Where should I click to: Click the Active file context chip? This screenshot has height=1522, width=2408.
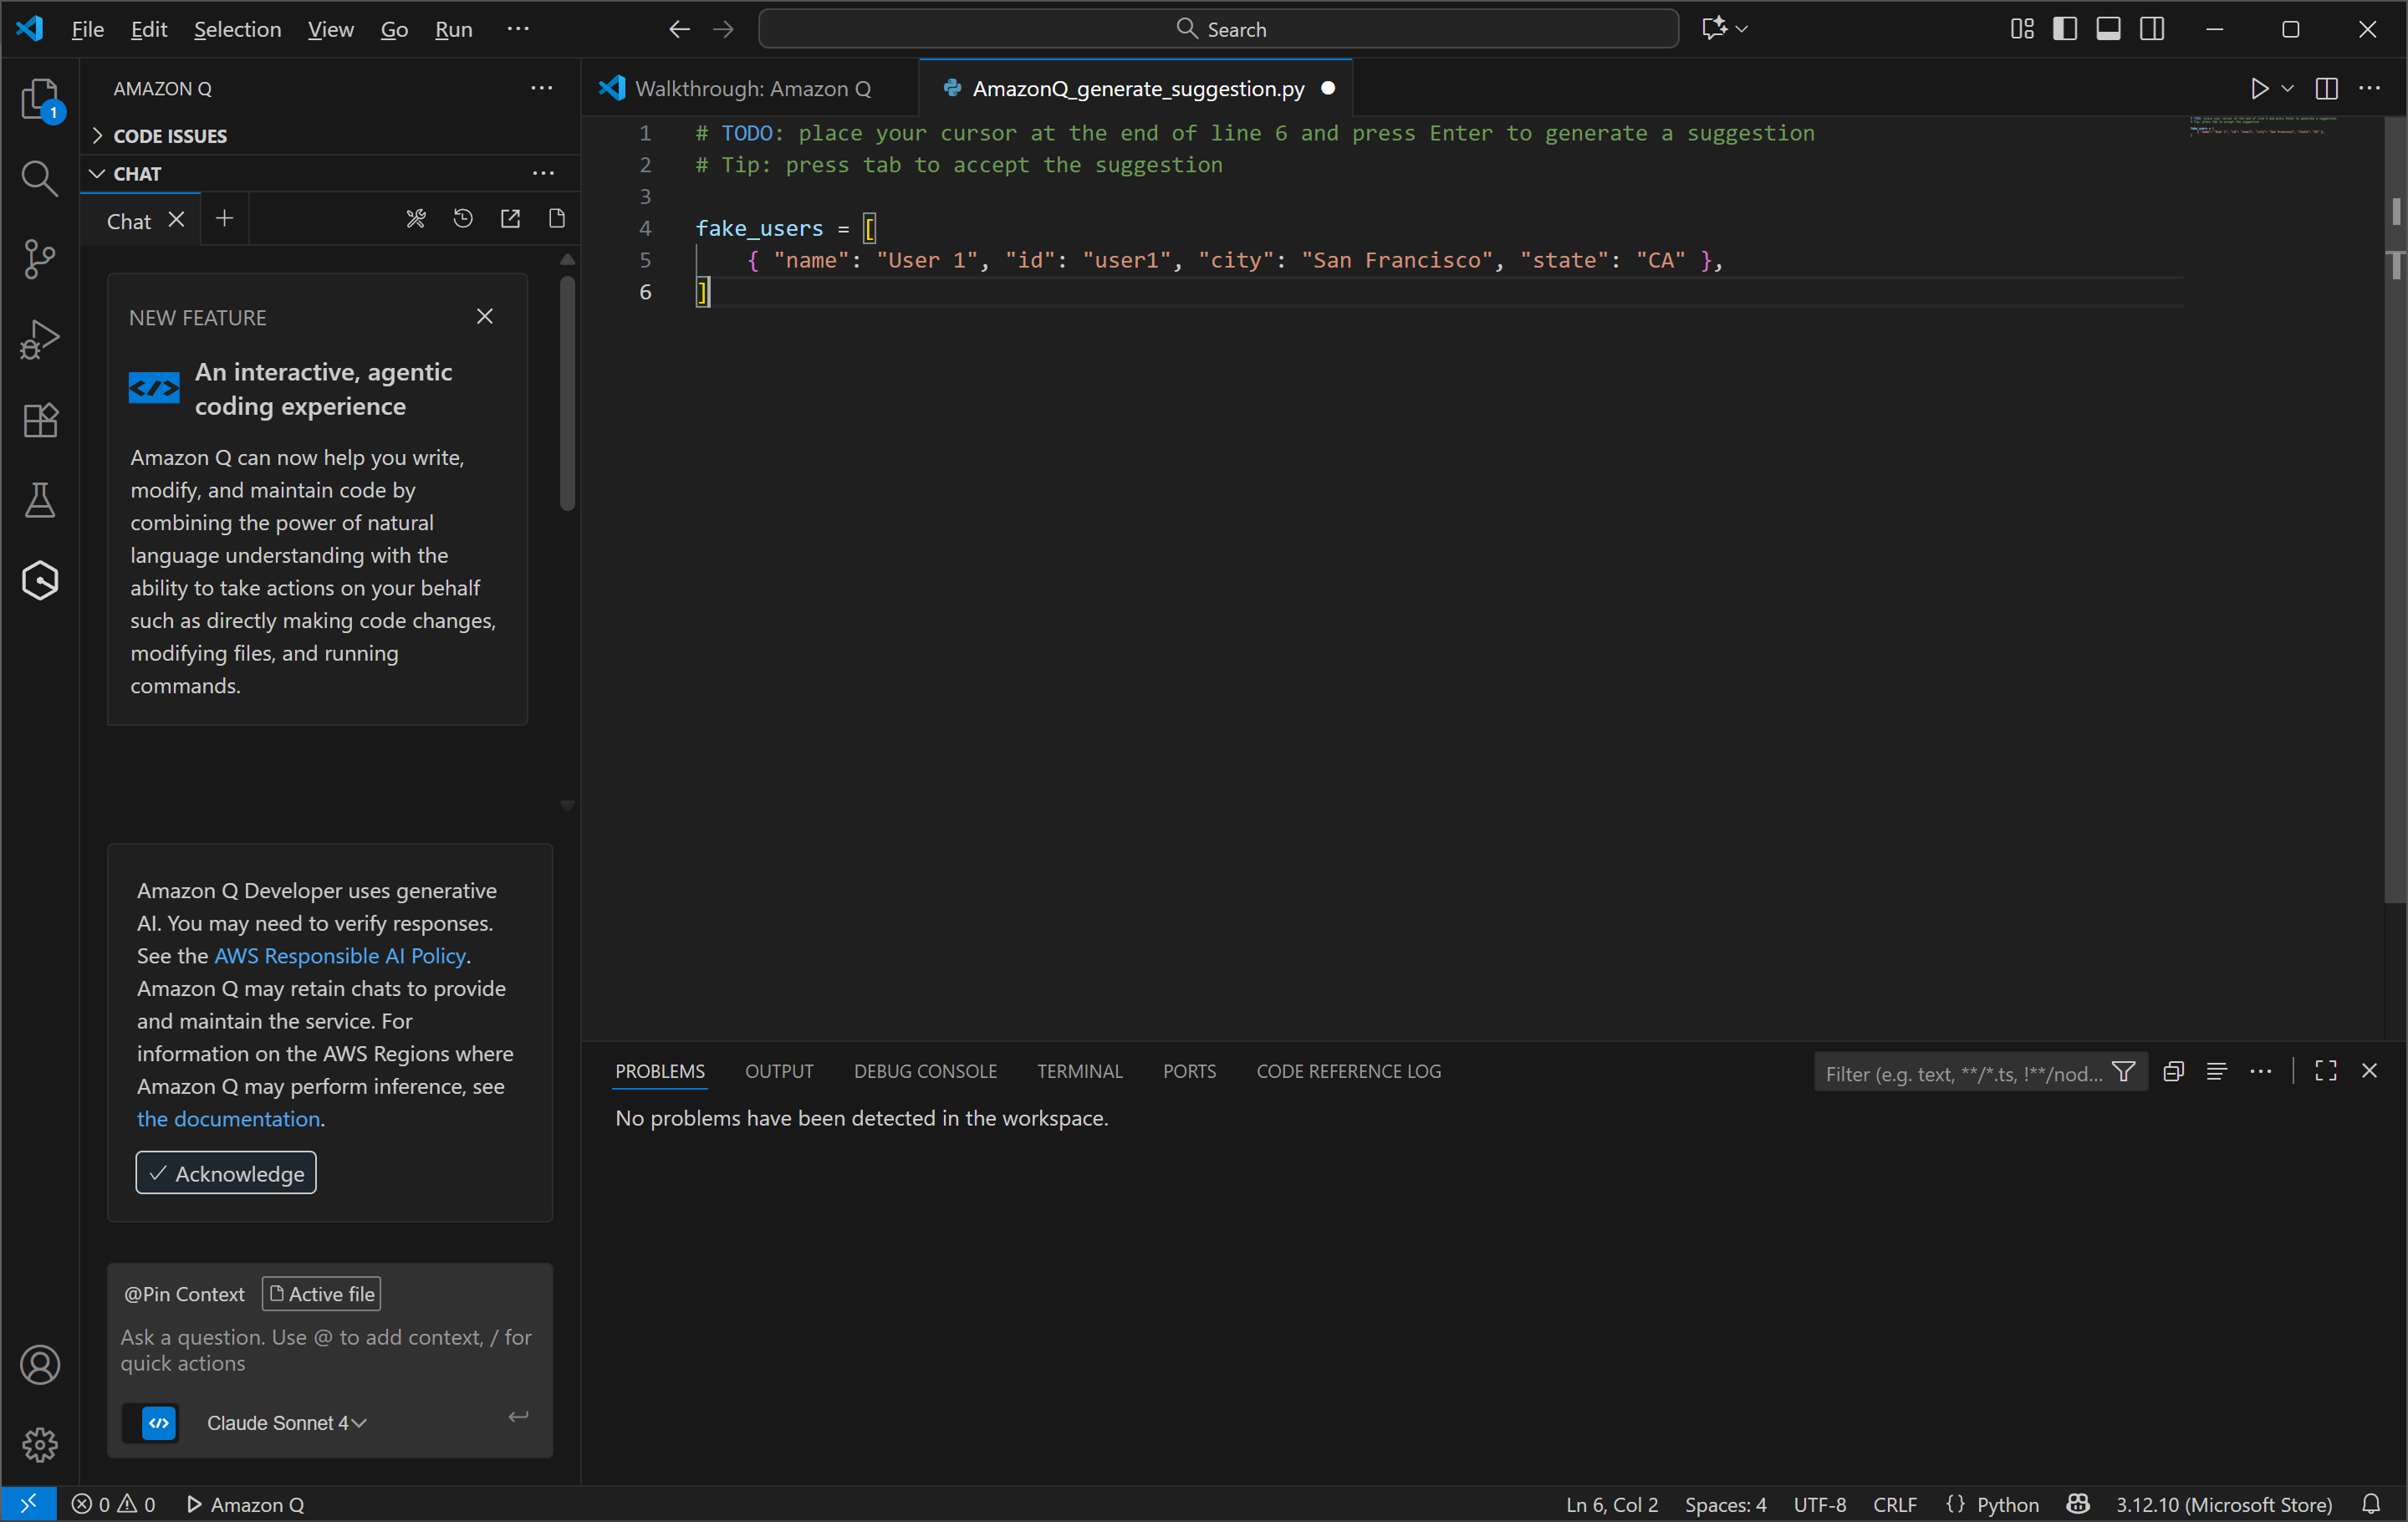(x=321, y=1294)
